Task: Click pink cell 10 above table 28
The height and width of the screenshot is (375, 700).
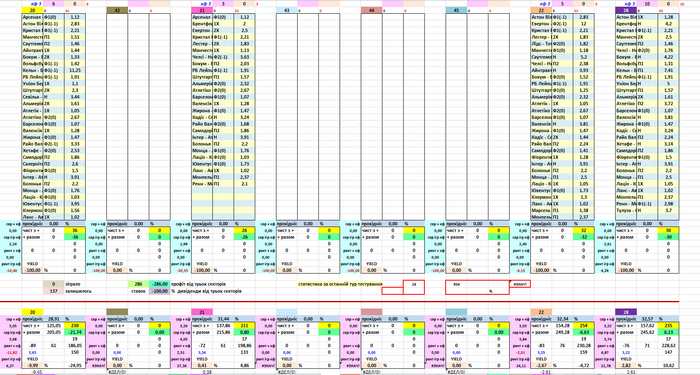Action: [647, 4]
